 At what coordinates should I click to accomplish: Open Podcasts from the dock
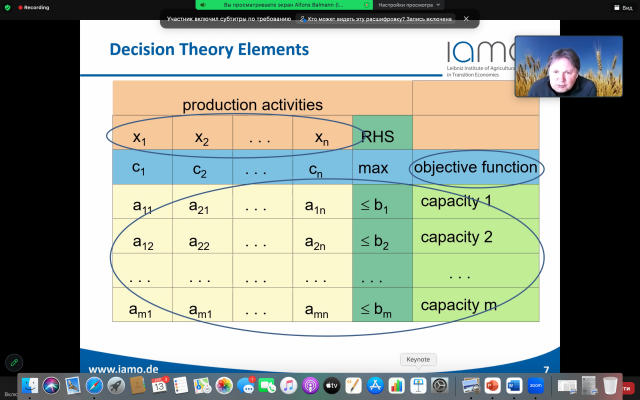[x=310, y=386]
